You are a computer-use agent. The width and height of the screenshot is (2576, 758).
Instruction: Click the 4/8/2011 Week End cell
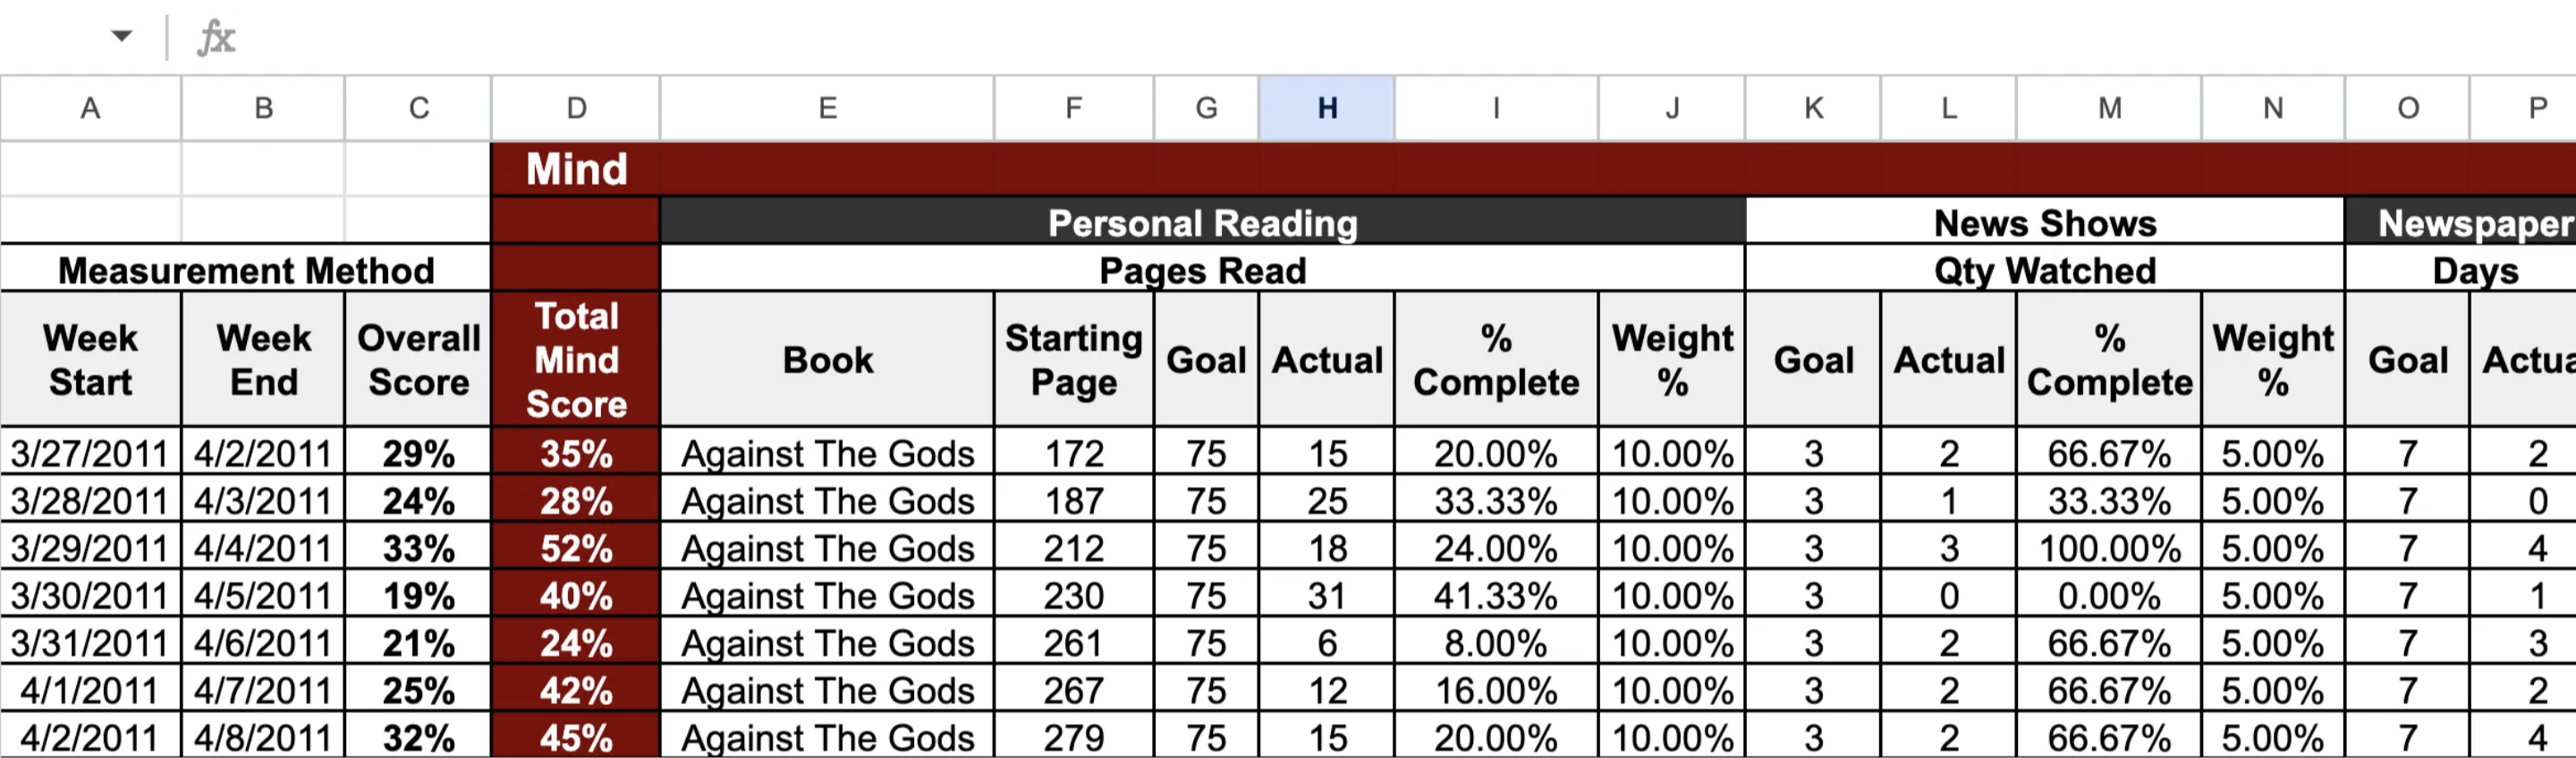[x=263, y=738]
